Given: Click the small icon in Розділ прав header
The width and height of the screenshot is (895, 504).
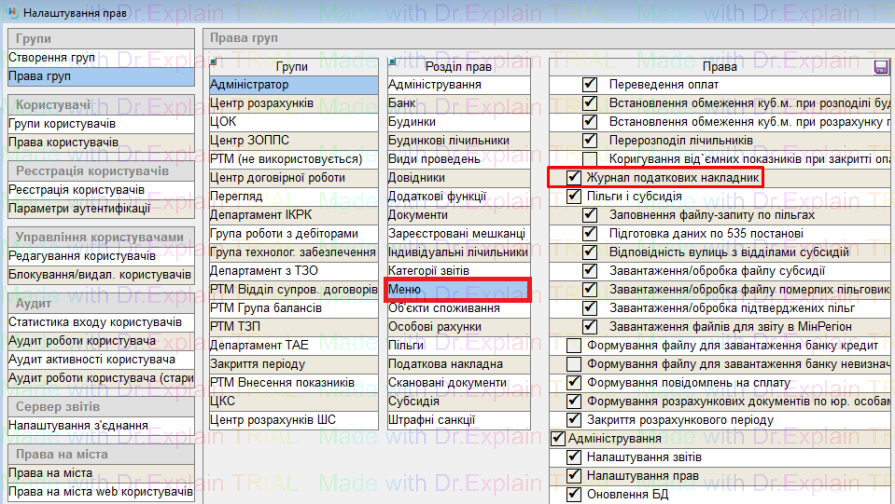Looking at the screenshot, I should pos(392,62).
